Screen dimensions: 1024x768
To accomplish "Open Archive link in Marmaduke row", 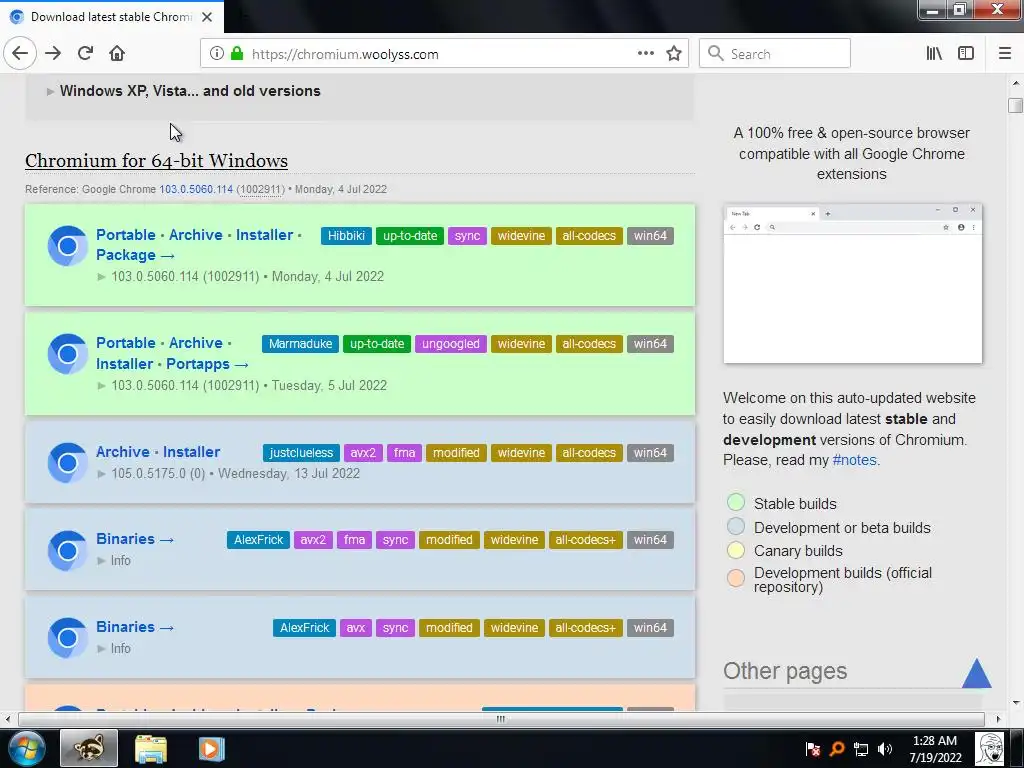I will pyautogui.click(x=196, y=343).
